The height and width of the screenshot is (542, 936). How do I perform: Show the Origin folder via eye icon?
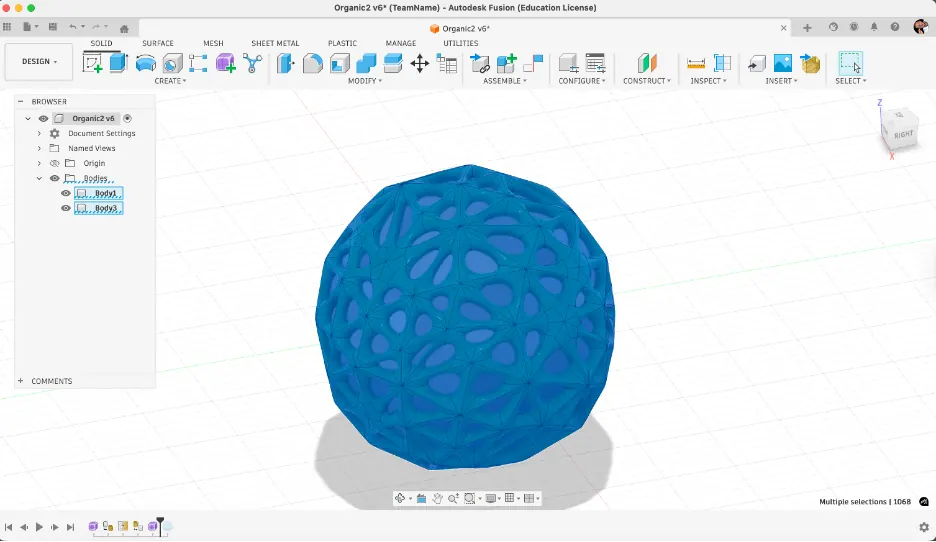coord(54,163)
